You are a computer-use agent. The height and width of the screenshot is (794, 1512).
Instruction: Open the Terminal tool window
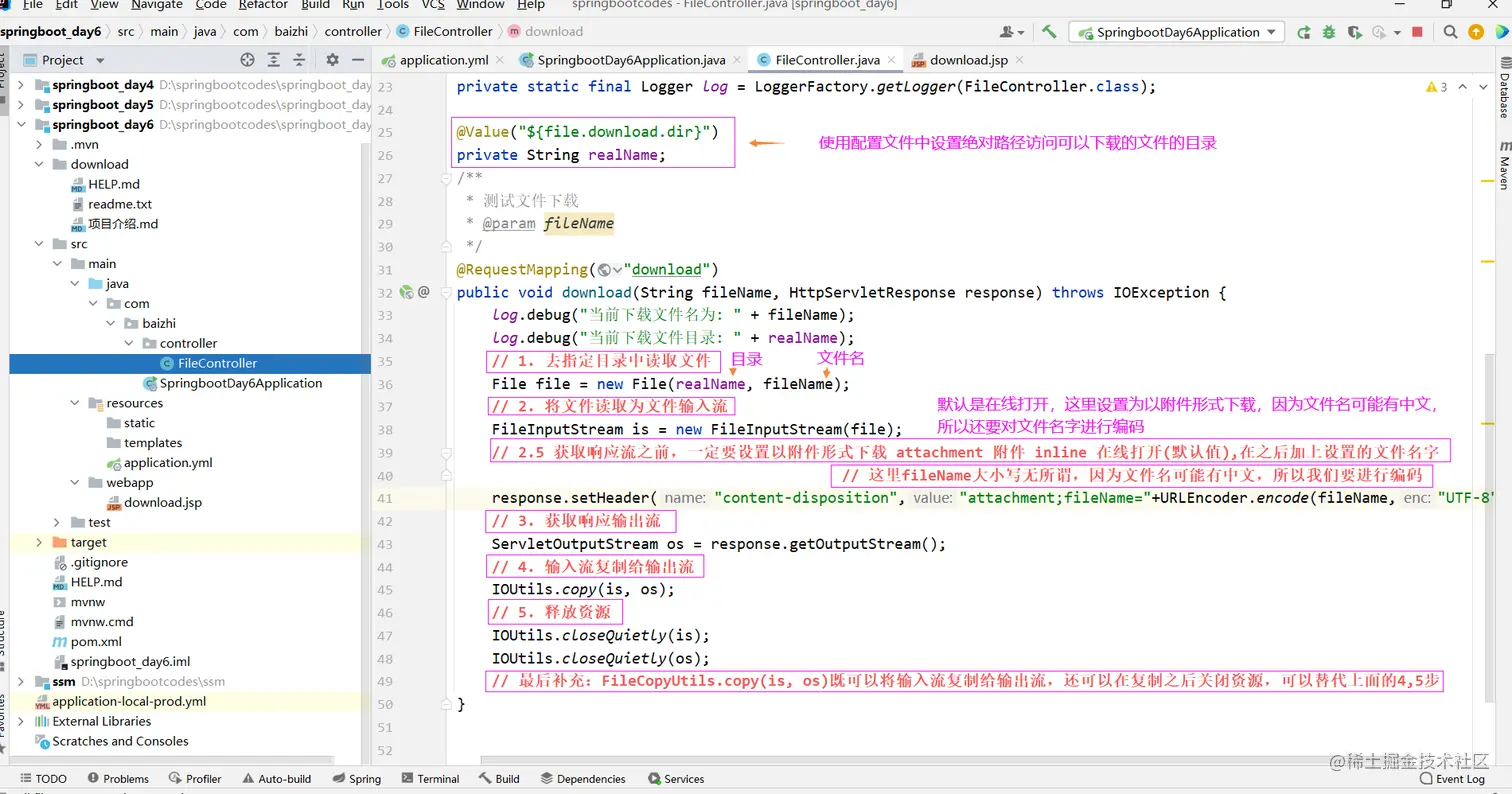click(429, 778)
